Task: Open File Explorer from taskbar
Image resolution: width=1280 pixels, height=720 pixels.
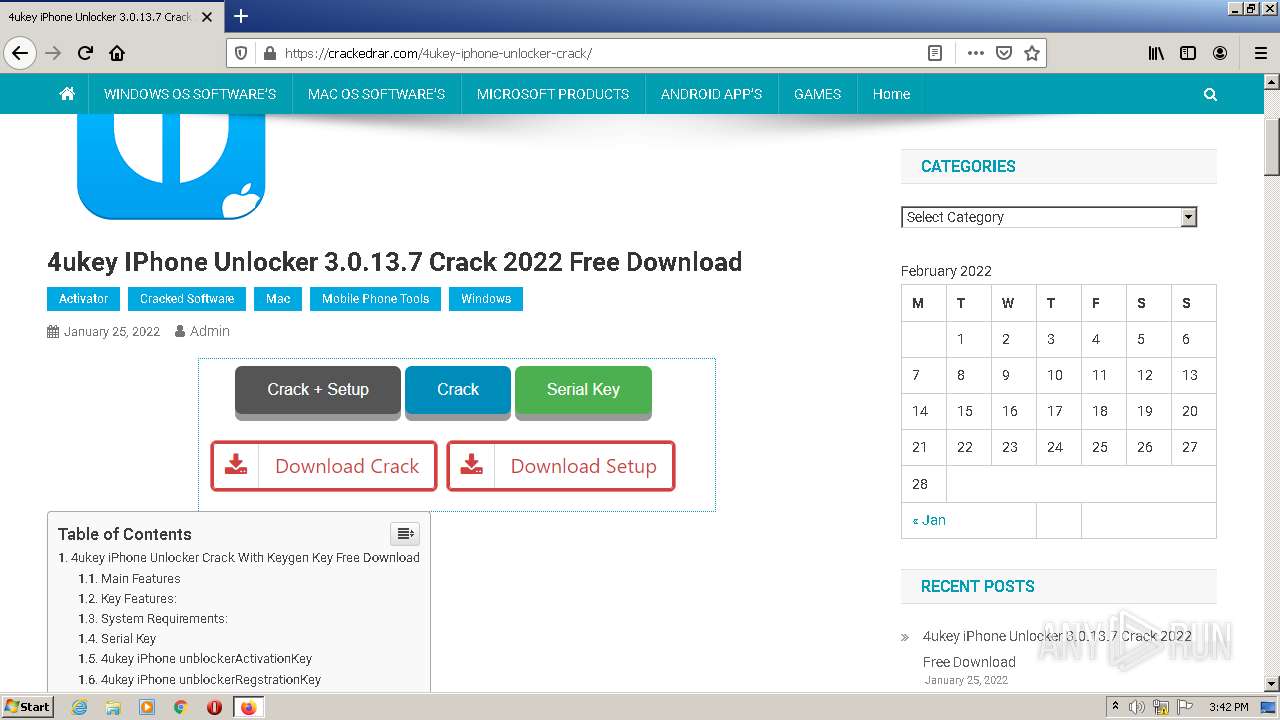Action: coord(113,707)
